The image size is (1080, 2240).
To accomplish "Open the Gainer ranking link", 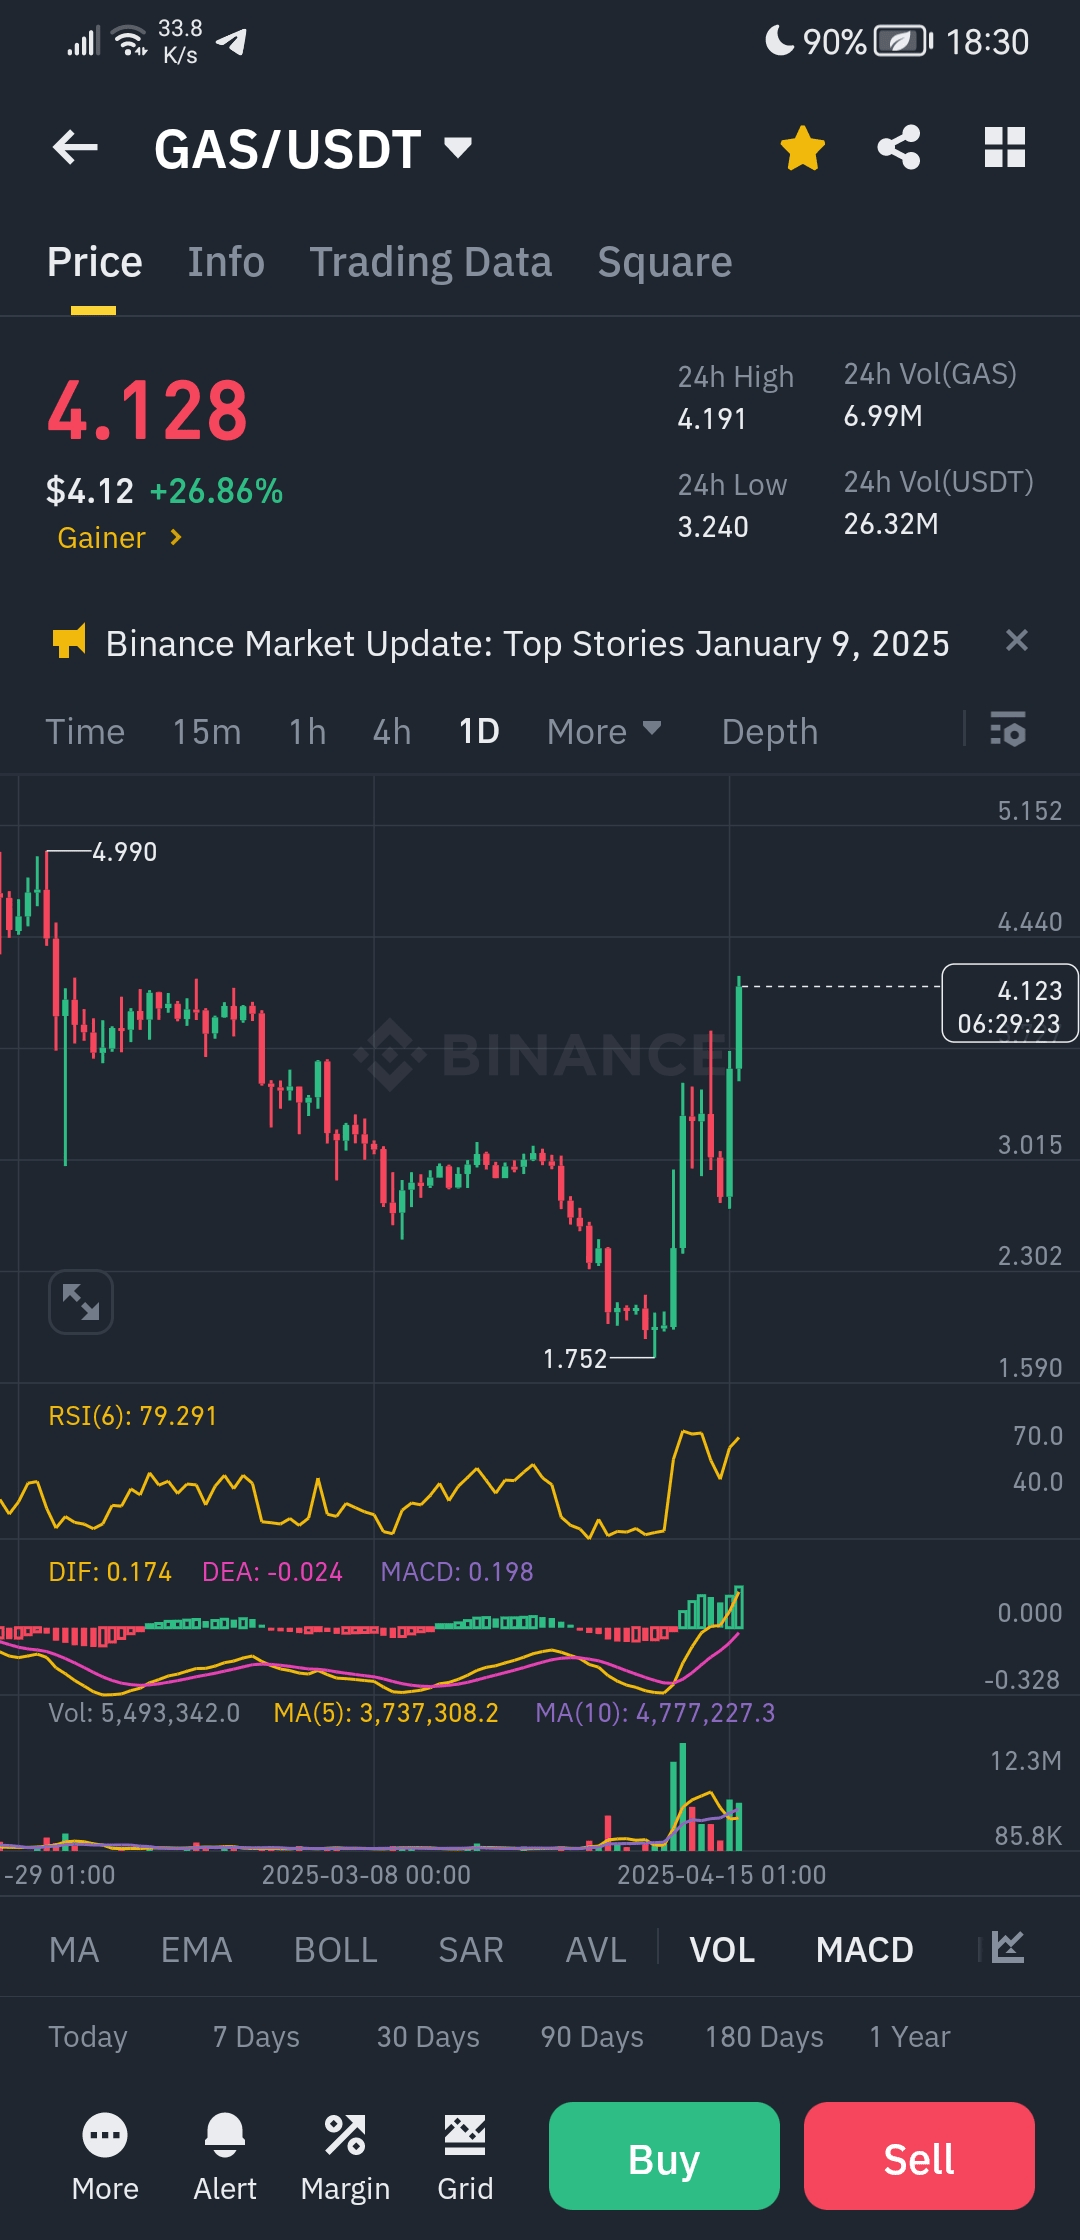I will [x=120, y=538].
